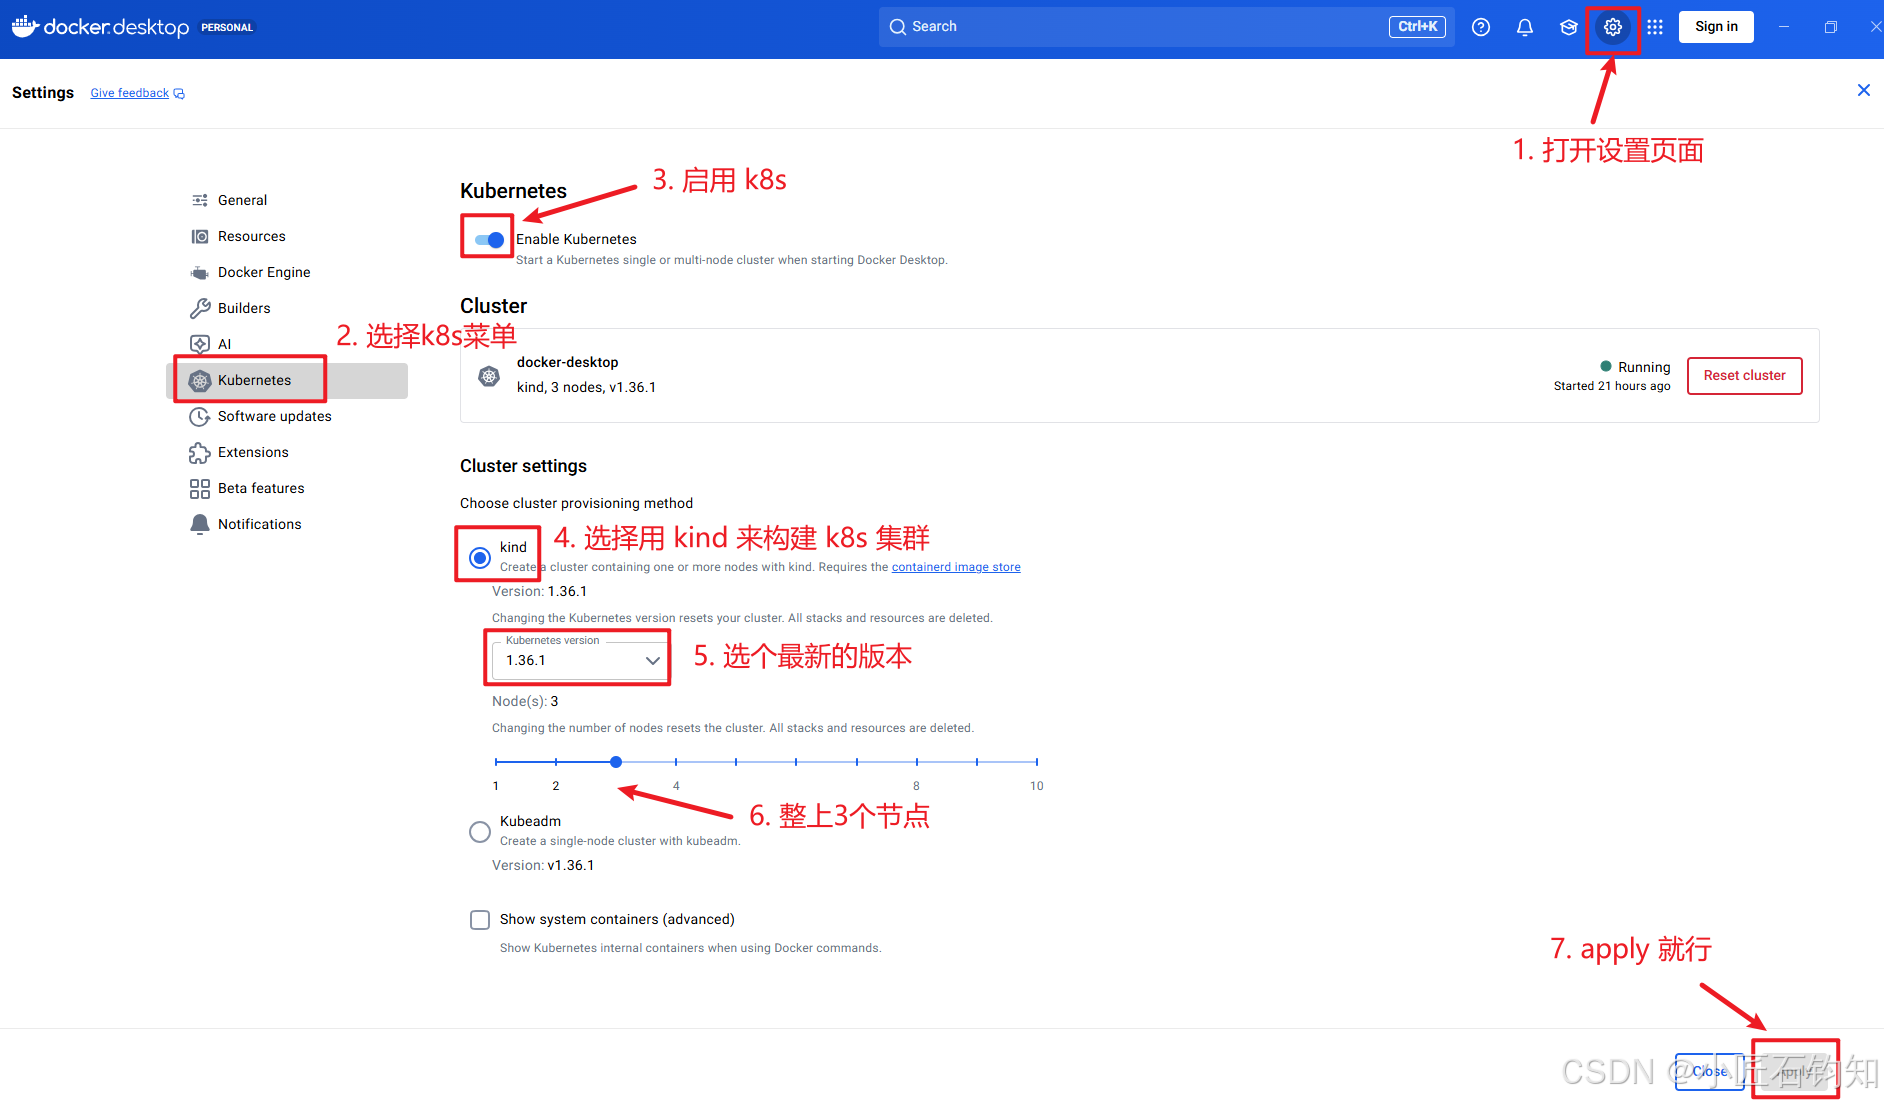The image size is (1884, 1104).
Task: Click the Sign in button
Action: [x=1716, y=27]
